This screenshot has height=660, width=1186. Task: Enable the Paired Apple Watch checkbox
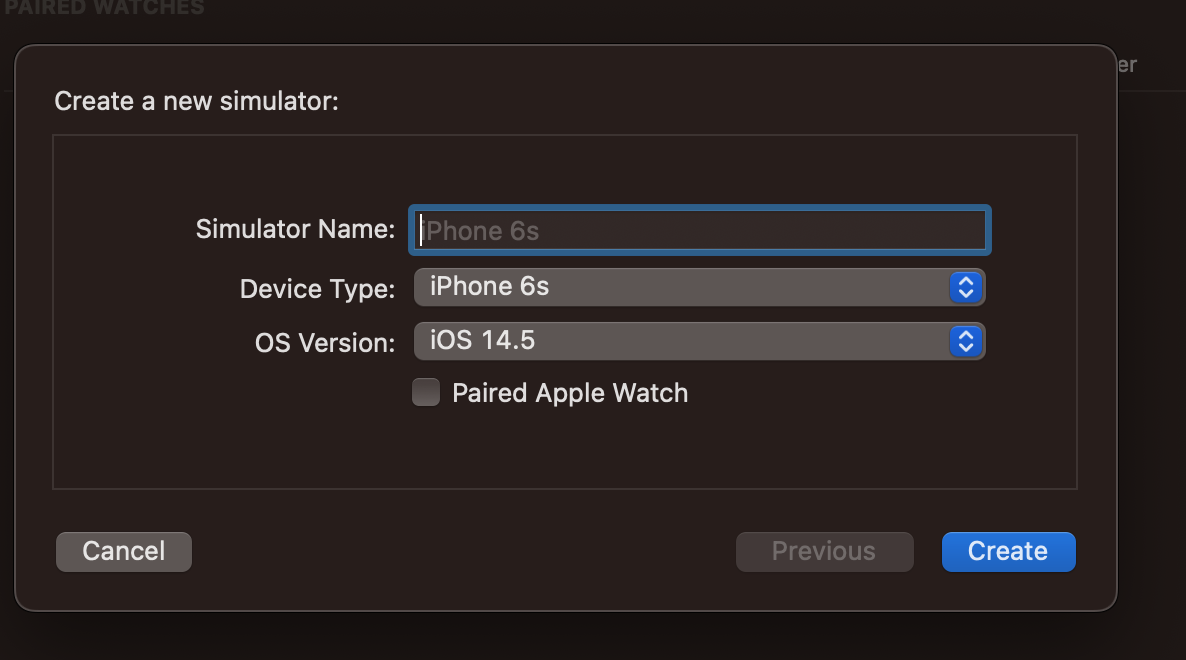426,393
